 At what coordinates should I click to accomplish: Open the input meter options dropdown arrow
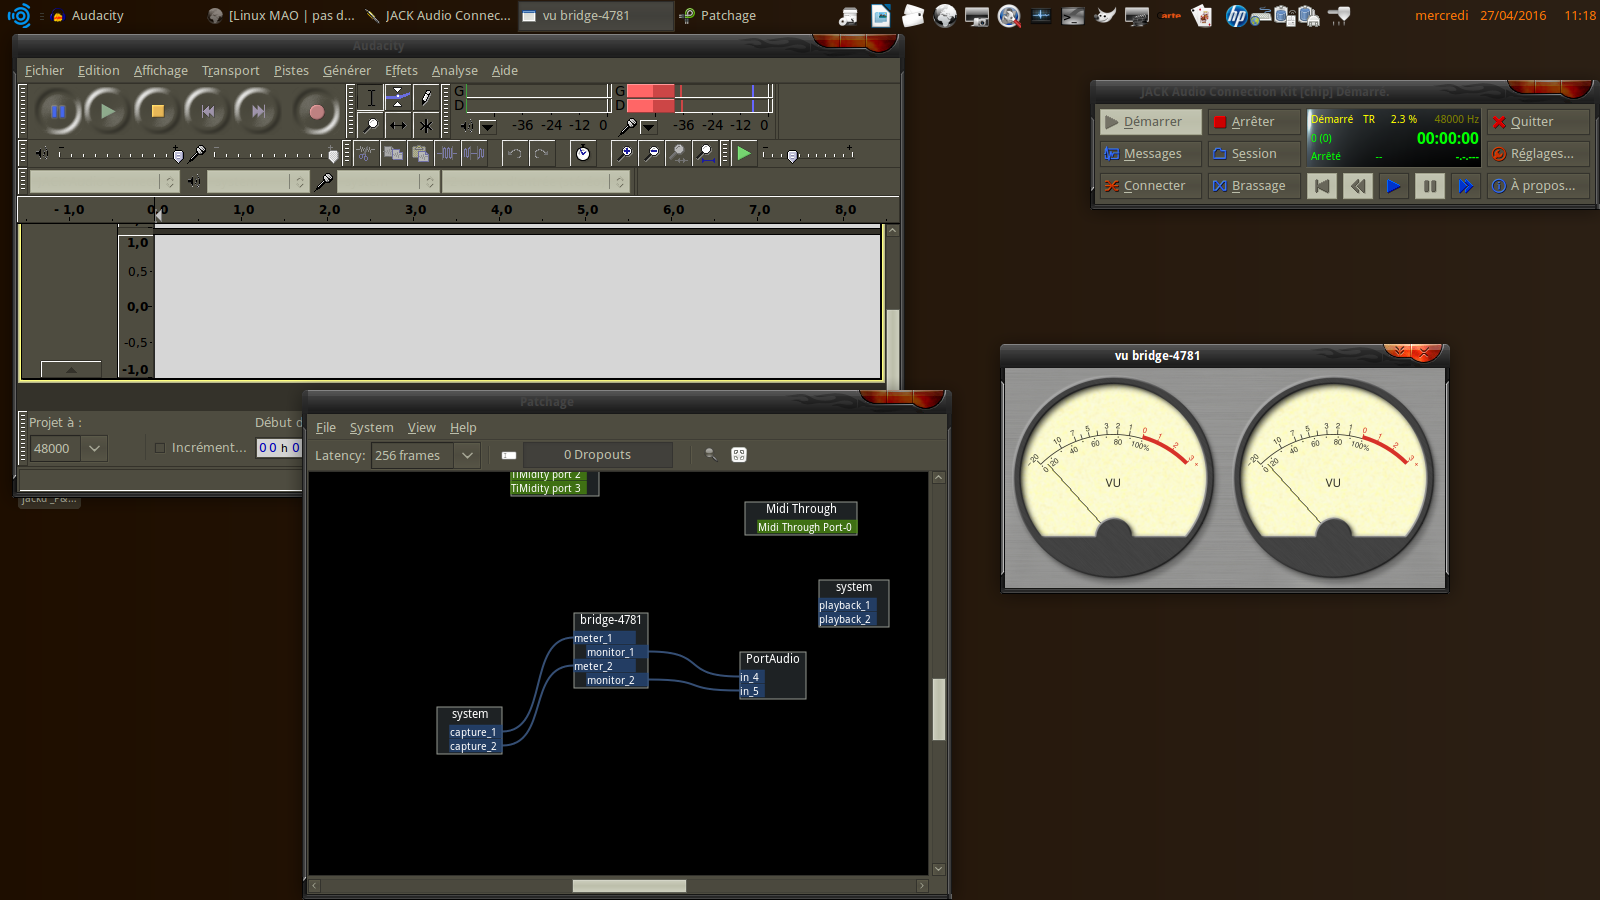[x=648, y=127]
